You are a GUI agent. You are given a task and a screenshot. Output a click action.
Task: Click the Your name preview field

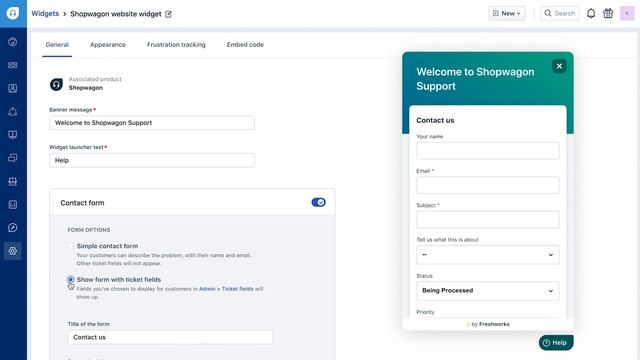click(488, 151)
